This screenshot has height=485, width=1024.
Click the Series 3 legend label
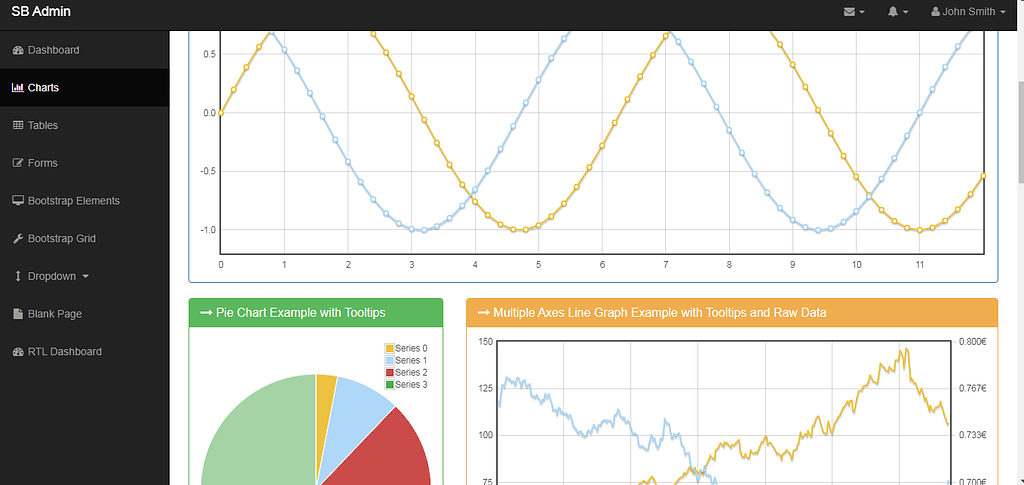pos(411,385)
